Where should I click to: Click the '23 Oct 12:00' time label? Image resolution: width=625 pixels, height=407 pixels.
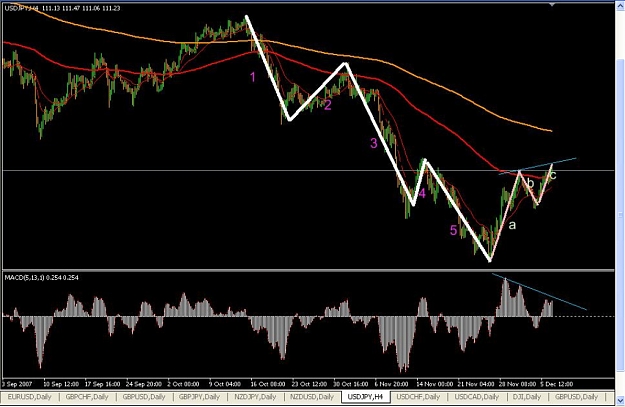tap(309, 384)
